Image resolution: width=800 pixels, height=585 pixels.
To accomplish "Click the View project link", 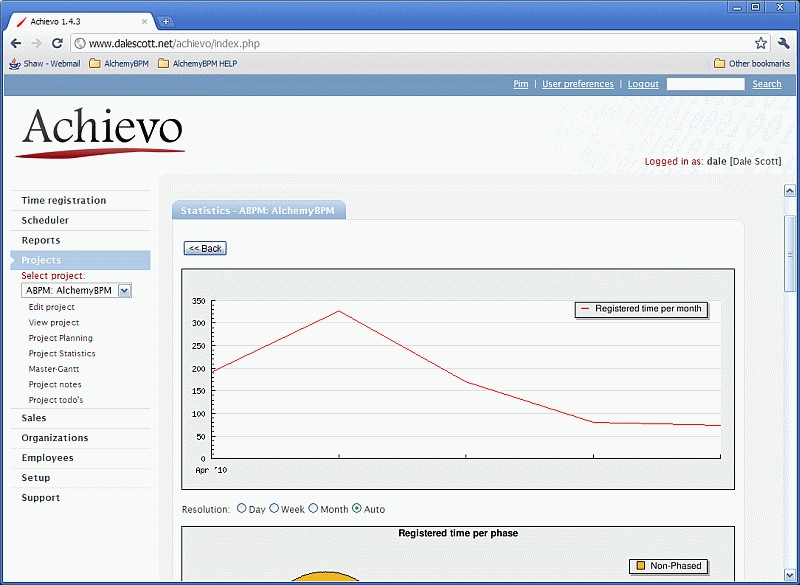I will pyautogui.click(x=54, y=322).
